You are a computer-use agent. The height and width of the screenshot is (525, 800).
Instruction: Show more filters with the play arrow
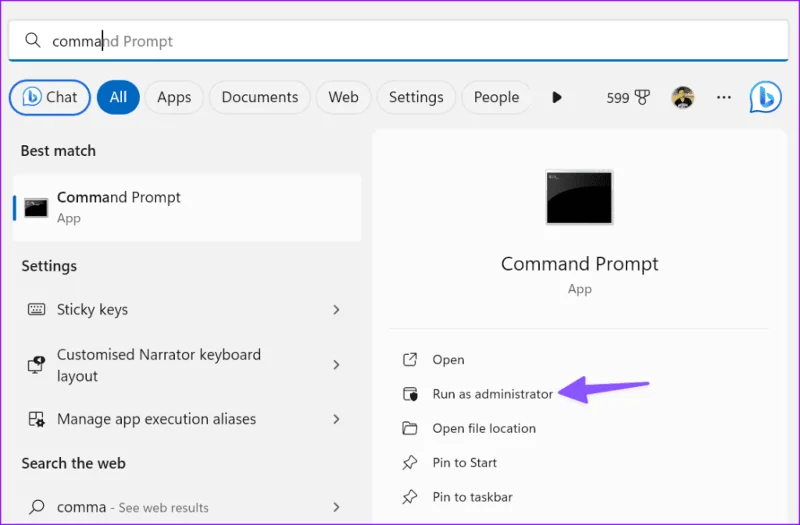tap(557, 97)
